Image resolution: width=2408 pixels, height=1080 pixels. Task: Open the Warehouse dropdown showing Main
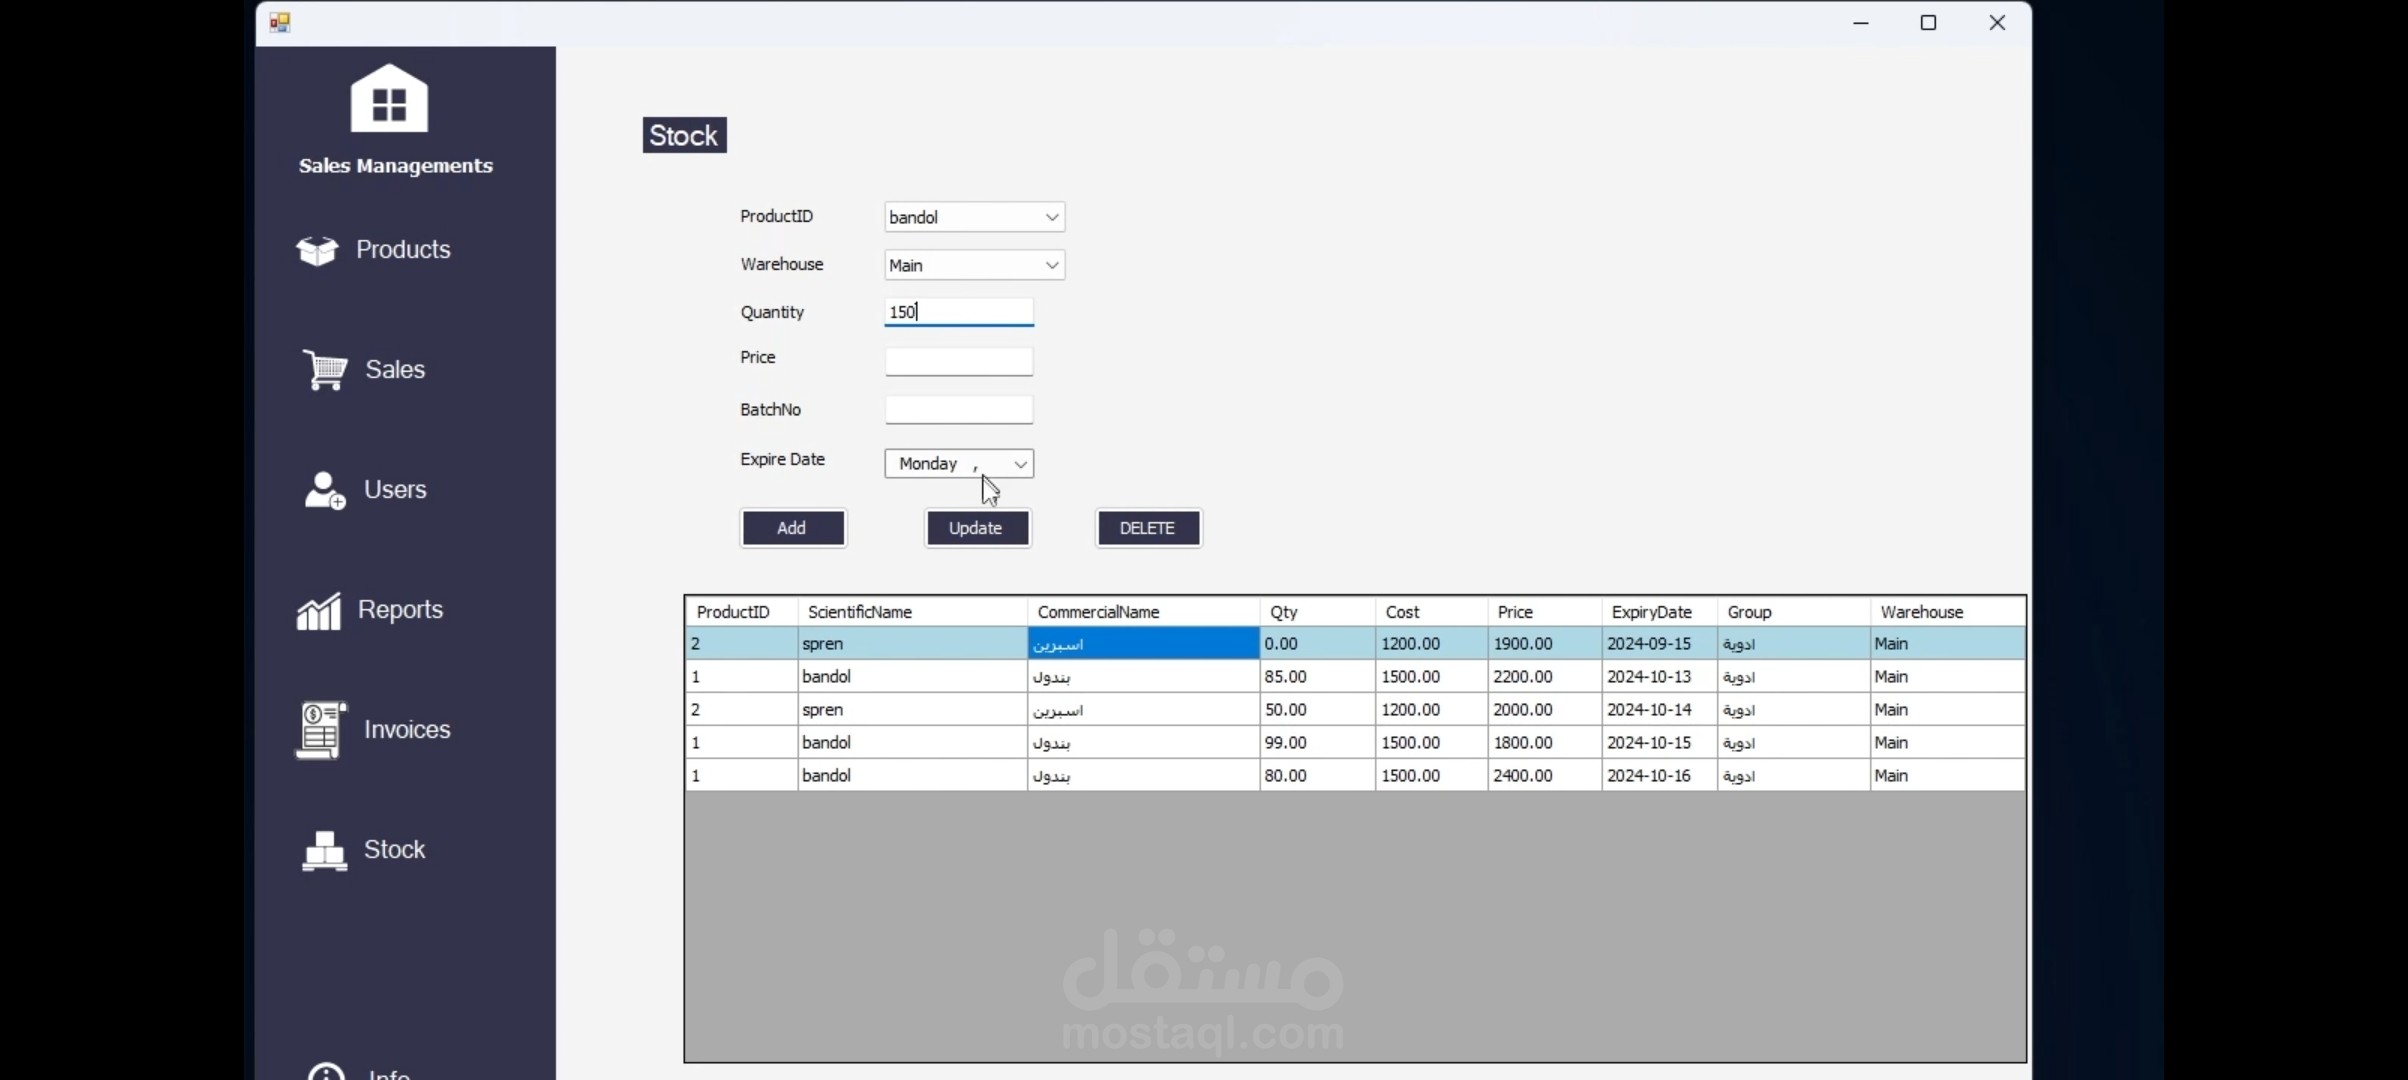[x=1051, y=265]
